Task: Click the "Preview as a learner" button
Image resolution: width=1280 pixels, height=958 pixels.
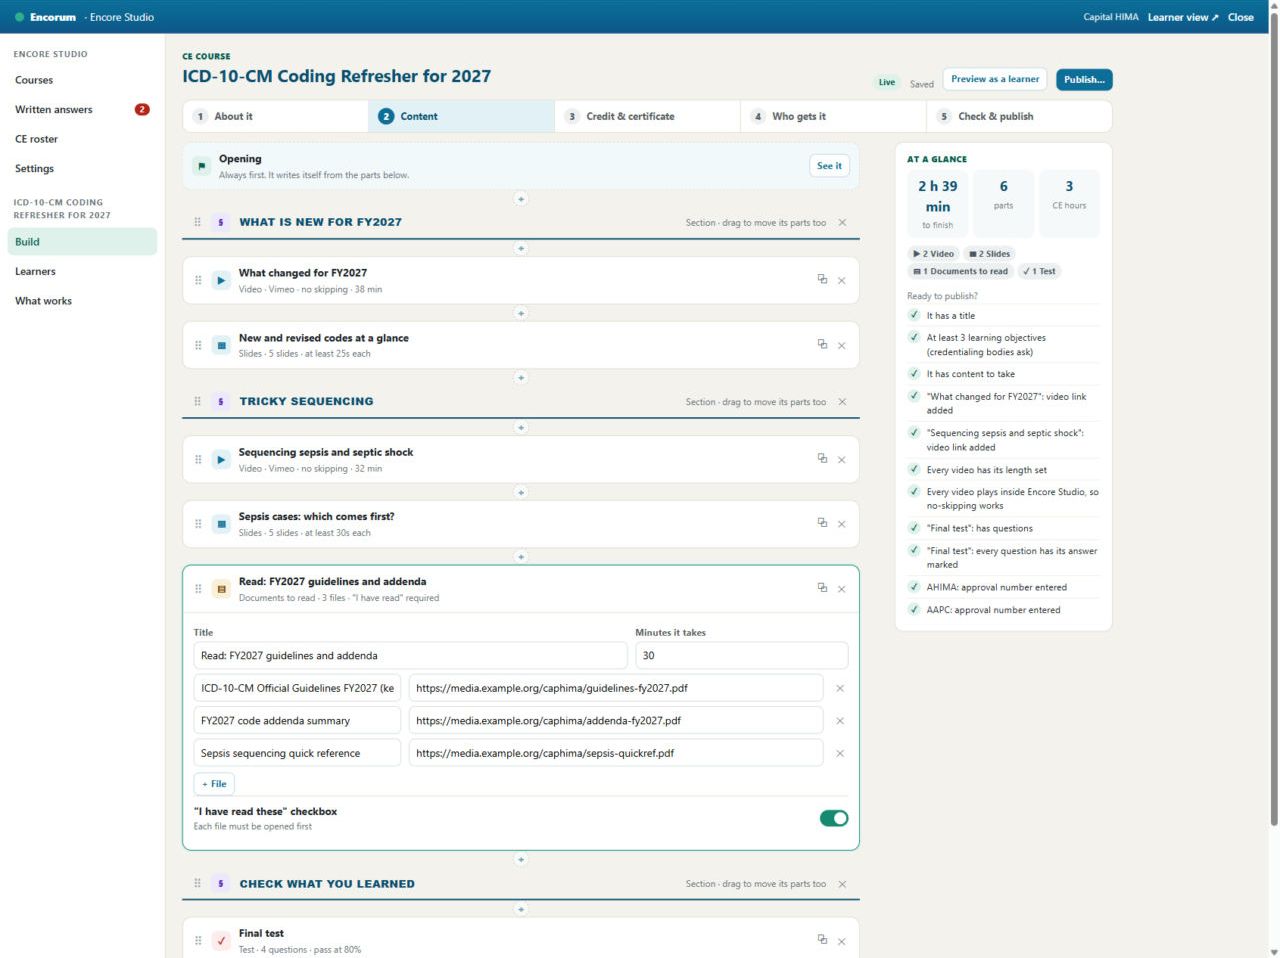Action: [995, 79]
